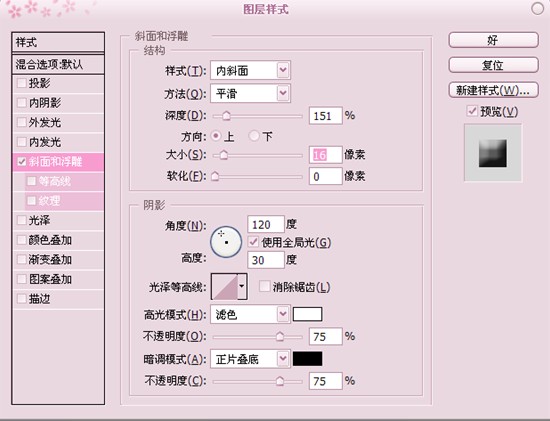The width and height of the screenshot is (550, 421).
Task: Toggle the 消除锯齿 (Anti-alias) checkbox
Action: [264, 286]
